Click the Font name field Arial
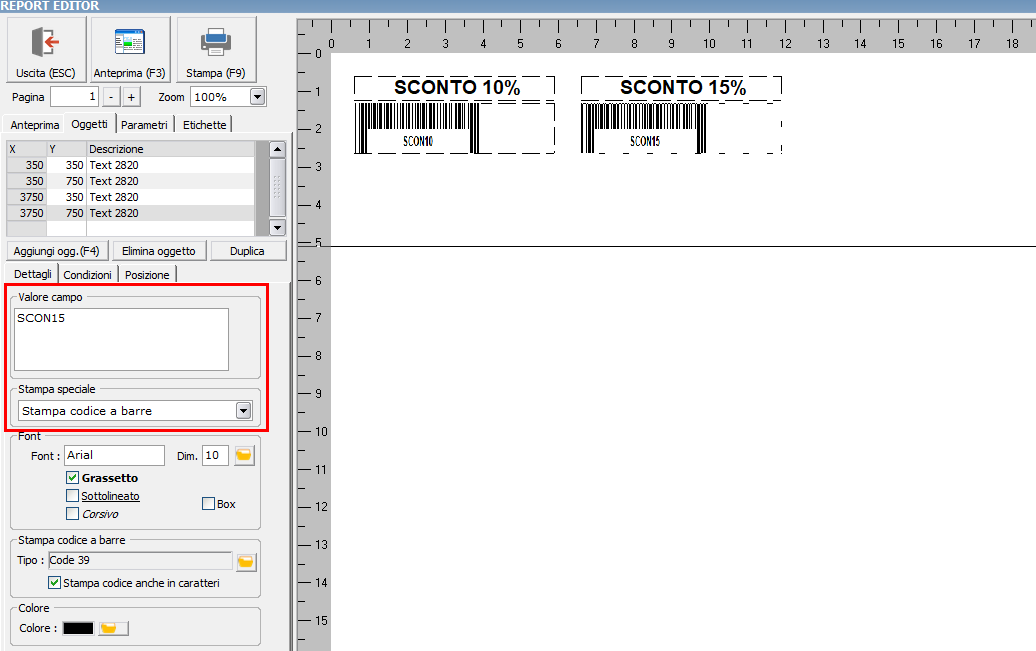Screen dimensions: 1036x651 (x=114, y=455)
